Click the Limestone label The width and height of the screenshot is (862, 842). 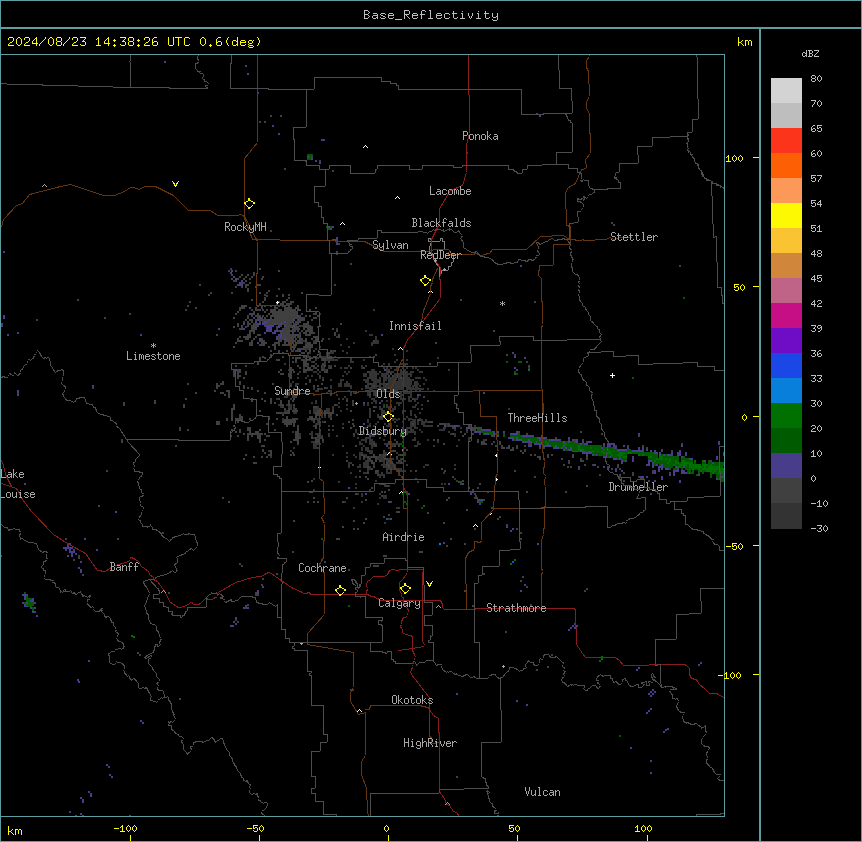(x=153, y=356)
